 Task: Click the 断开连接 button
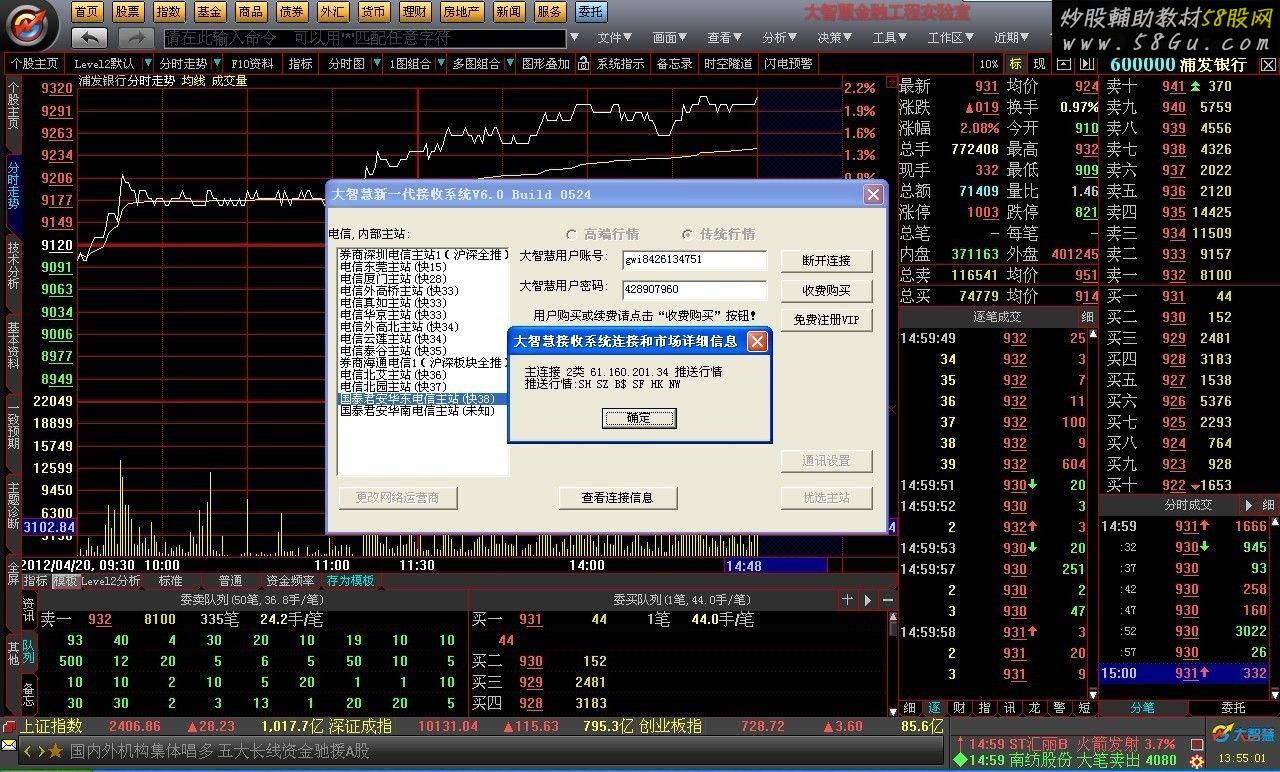coord(826,261)
